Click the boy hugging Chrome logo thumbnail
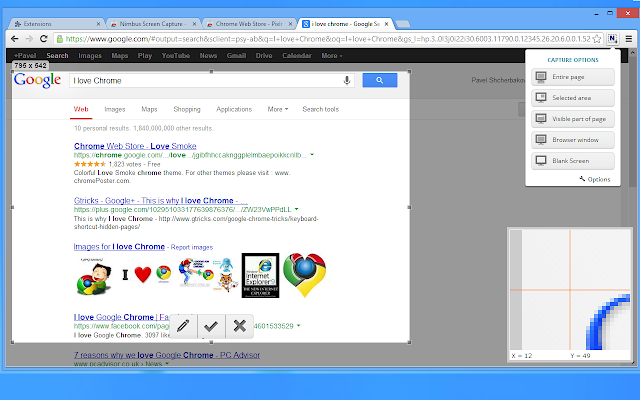640x400 pixels. (94, 278)
